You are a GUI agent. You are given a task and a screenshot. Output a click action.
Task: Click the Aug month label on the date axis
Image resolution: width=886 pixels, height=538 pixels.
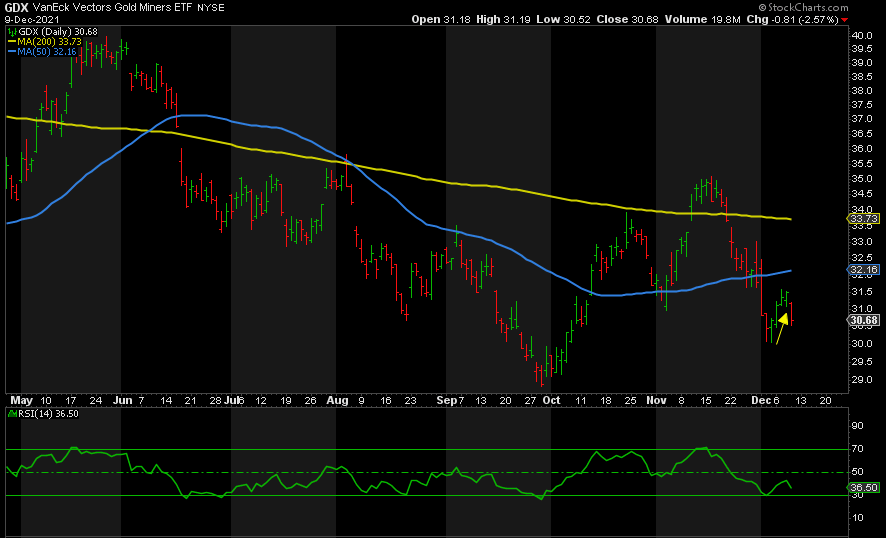[337, 400]
